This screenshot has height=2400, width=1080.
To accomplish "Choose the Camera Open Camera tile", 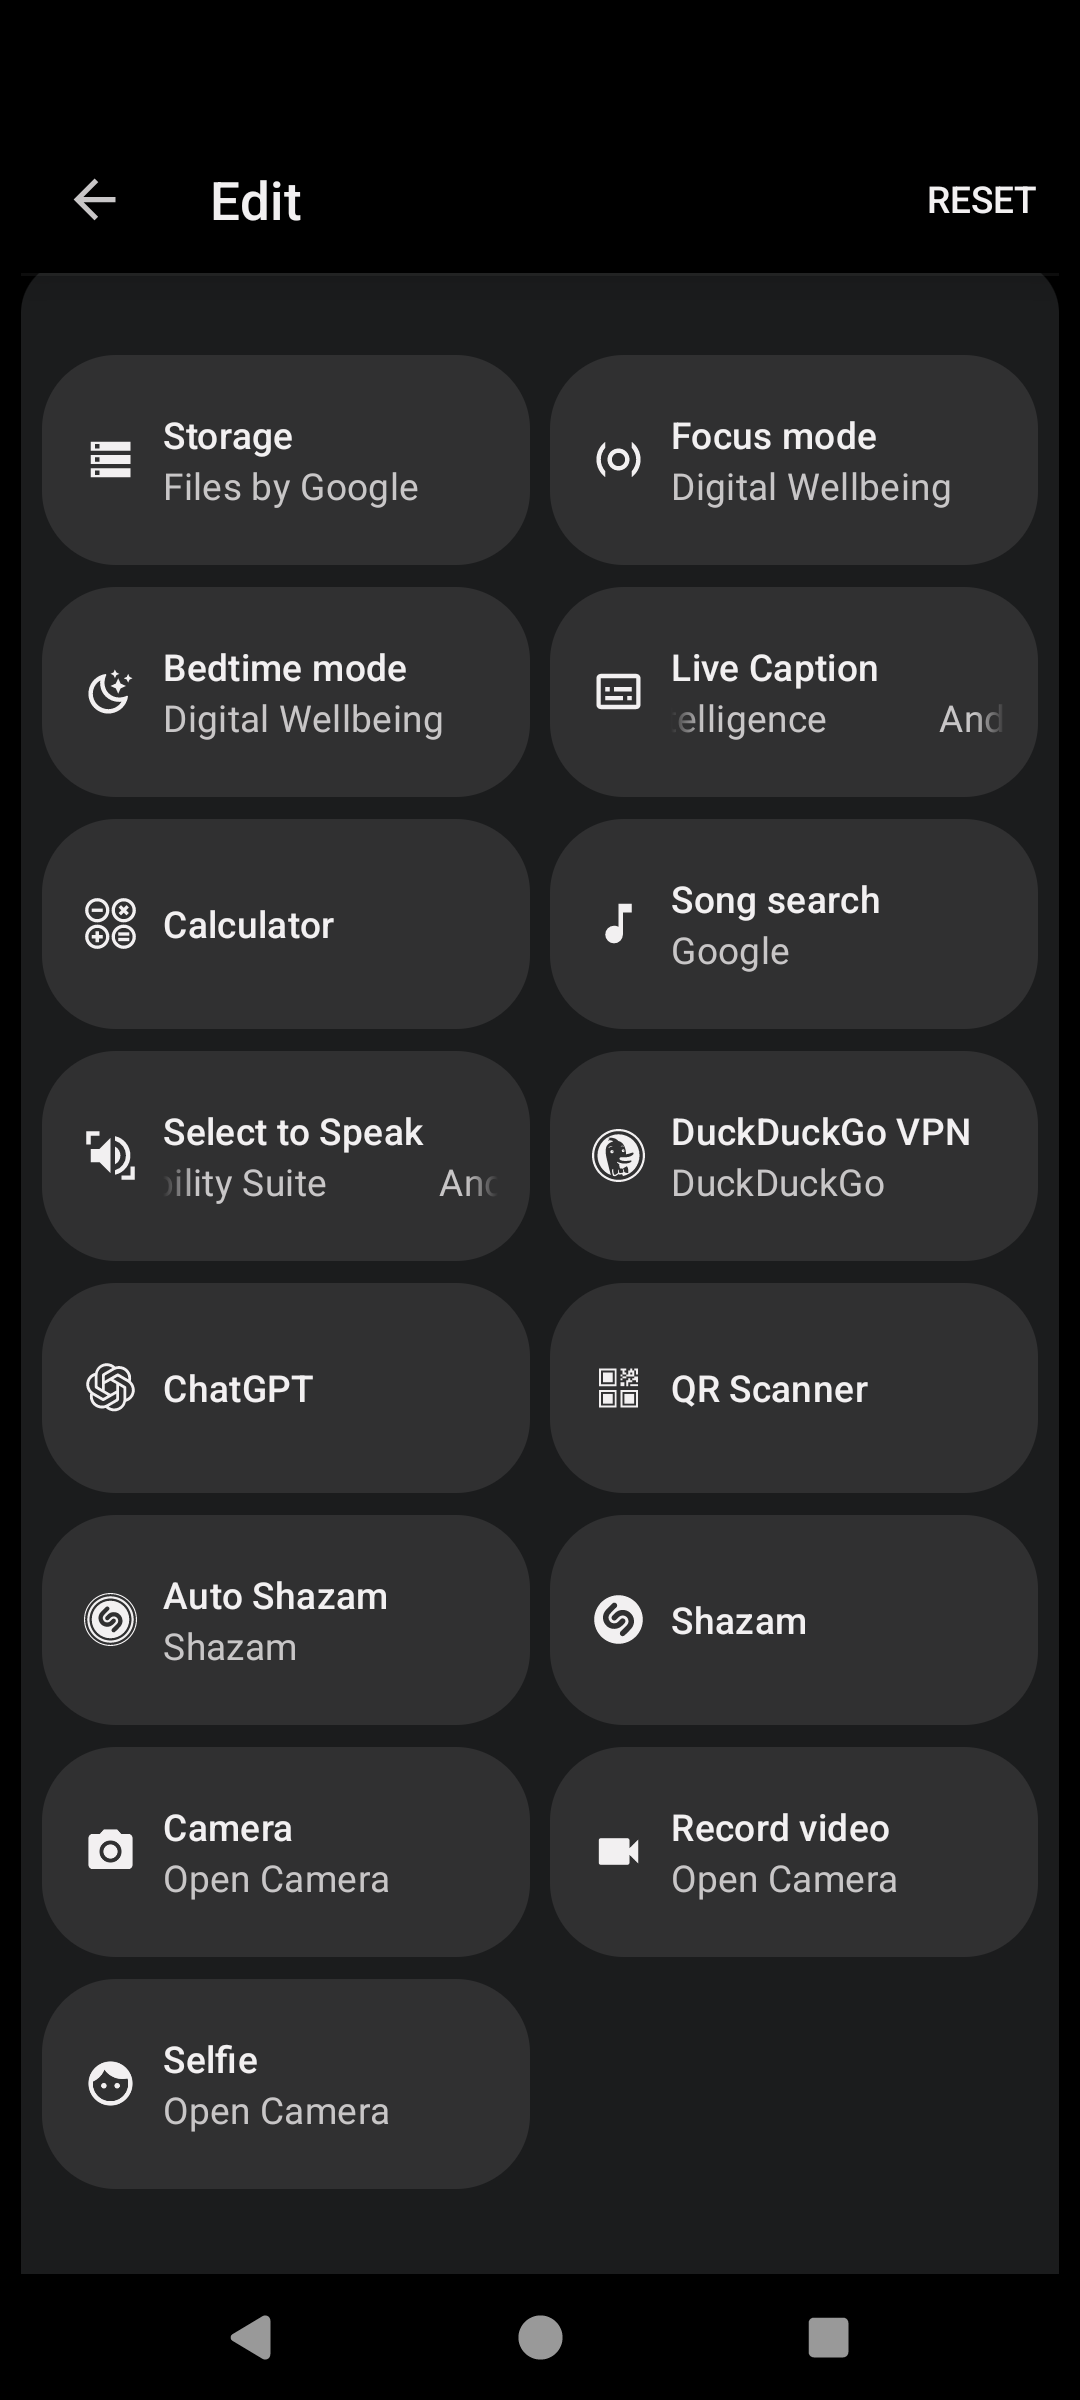I will (286, 1852).
